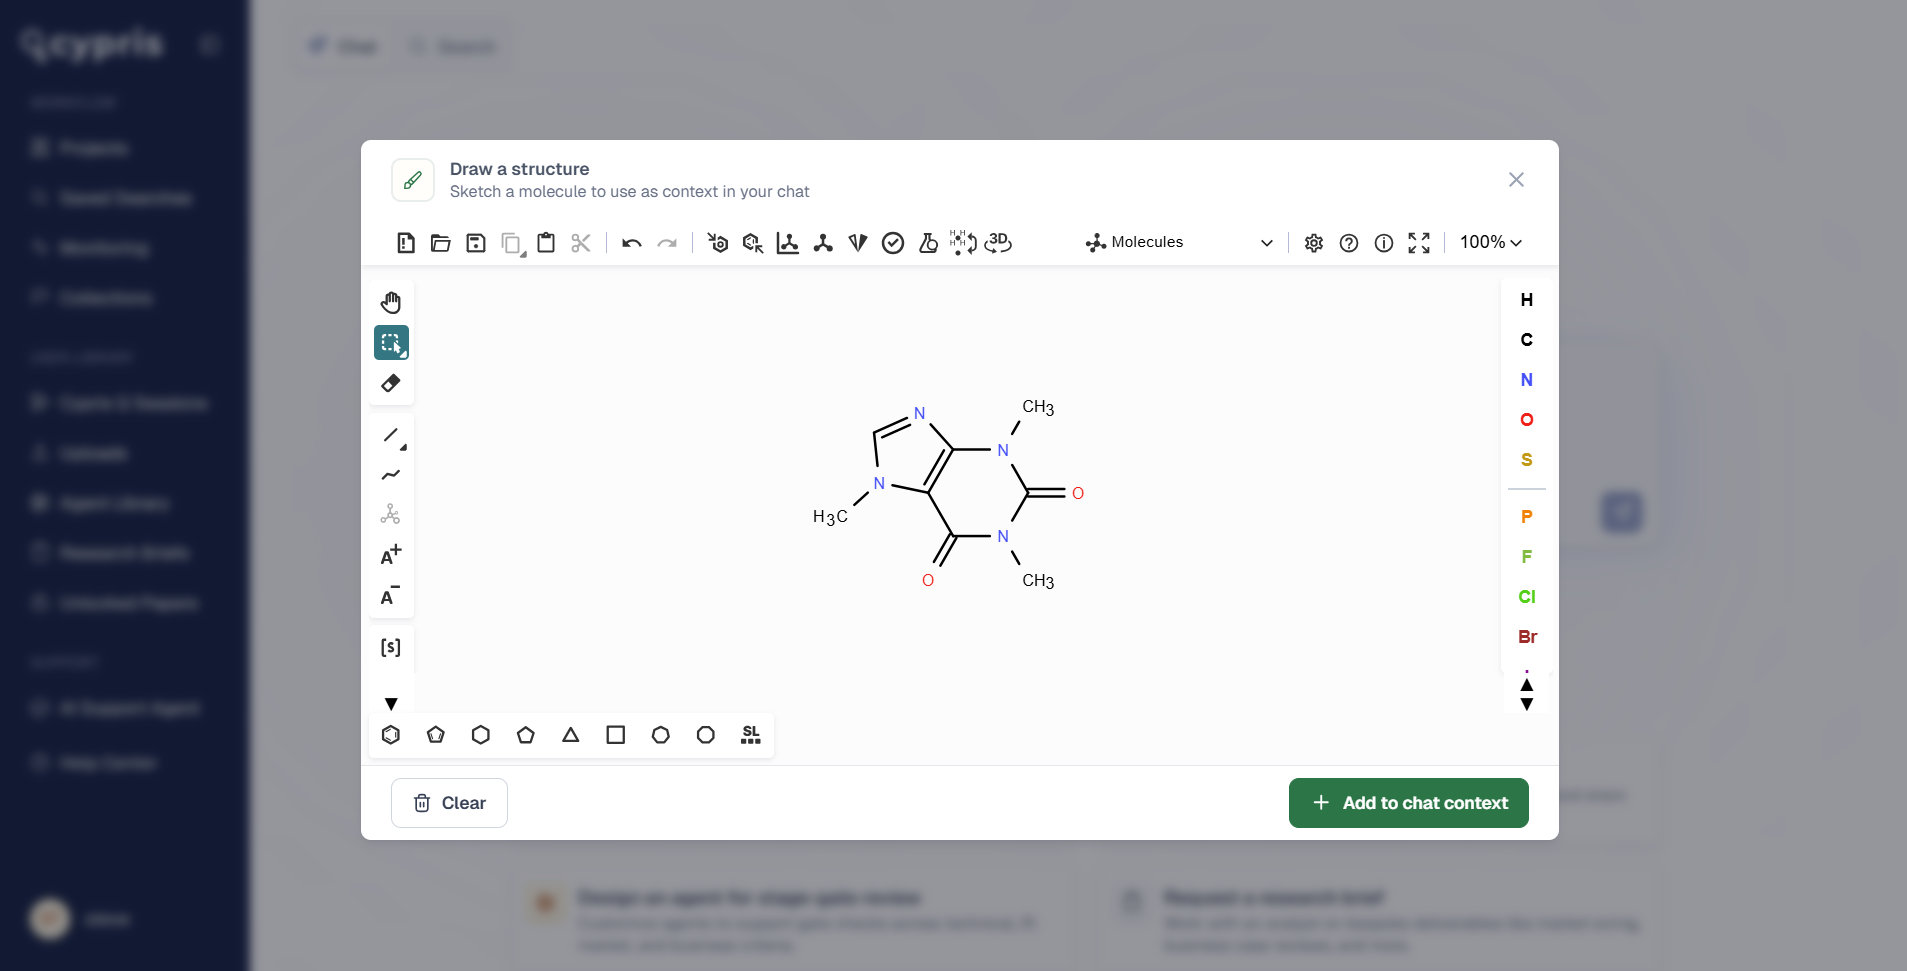This screenshot has width=1907, height=971.
Task: Pick the Cyclooctane ring template
Action: [706, 735]
